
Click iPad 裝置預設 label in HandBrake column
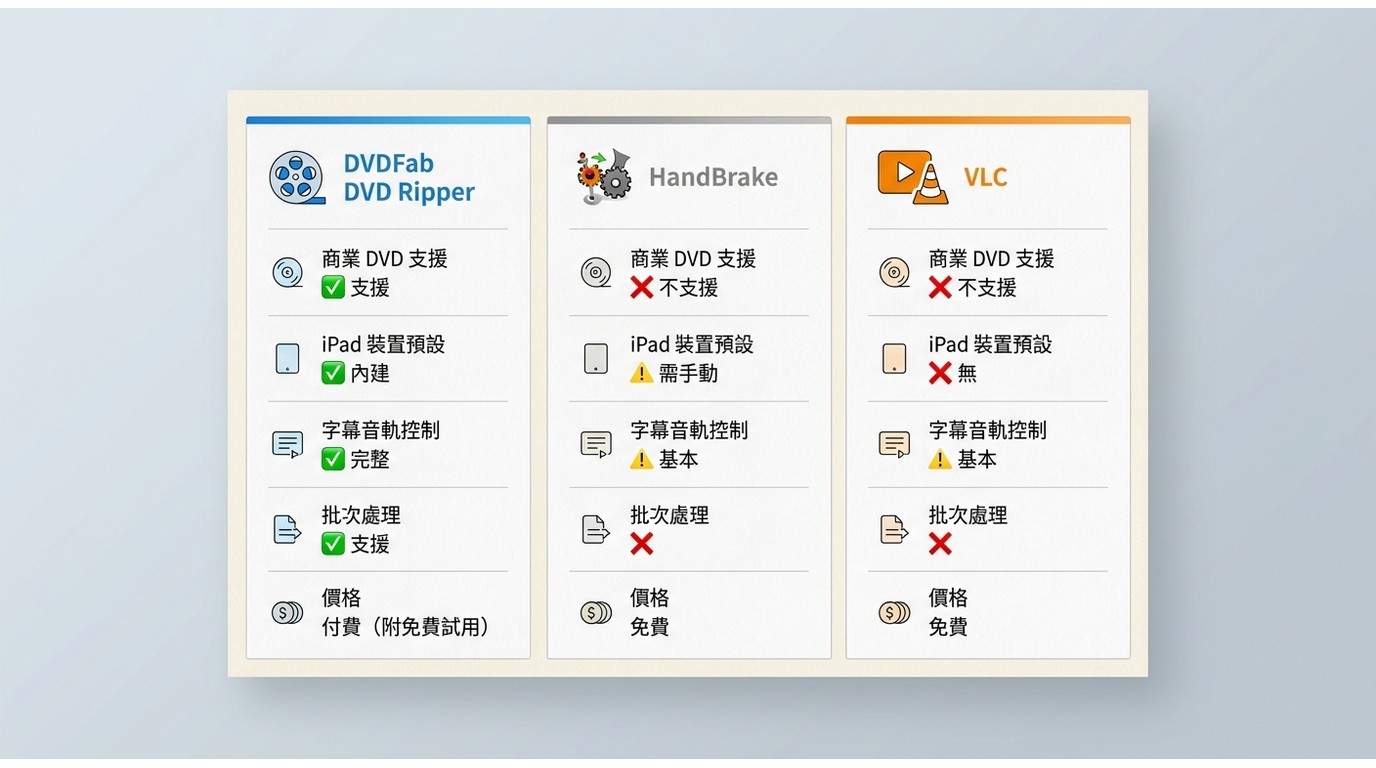pyautogui.click(x=692, y=344)
